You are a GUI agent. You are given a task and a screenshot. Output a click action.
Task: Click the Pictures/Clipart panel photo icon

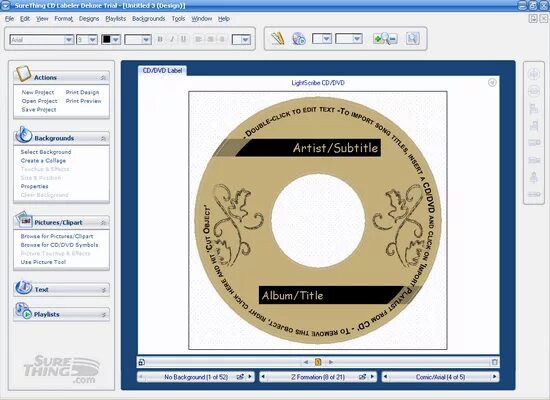tap(24, 219)
